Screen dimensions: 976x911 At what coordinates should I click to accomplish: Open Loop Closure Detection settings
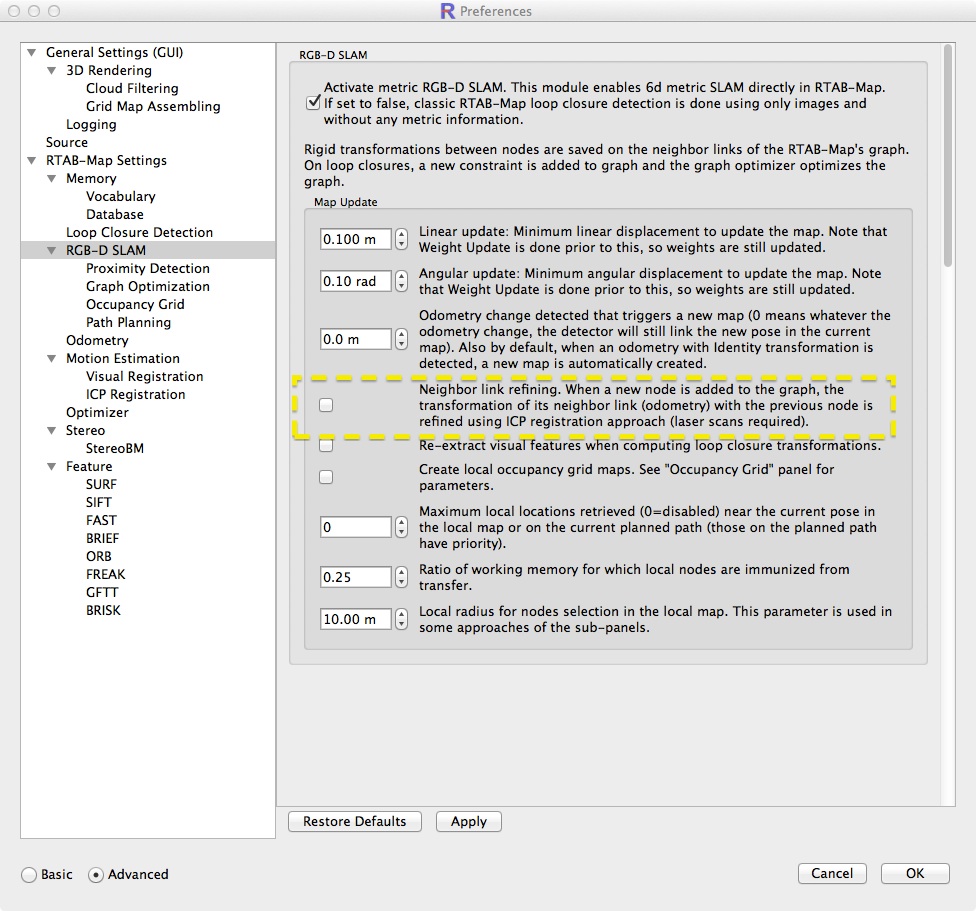click(139, 233)
